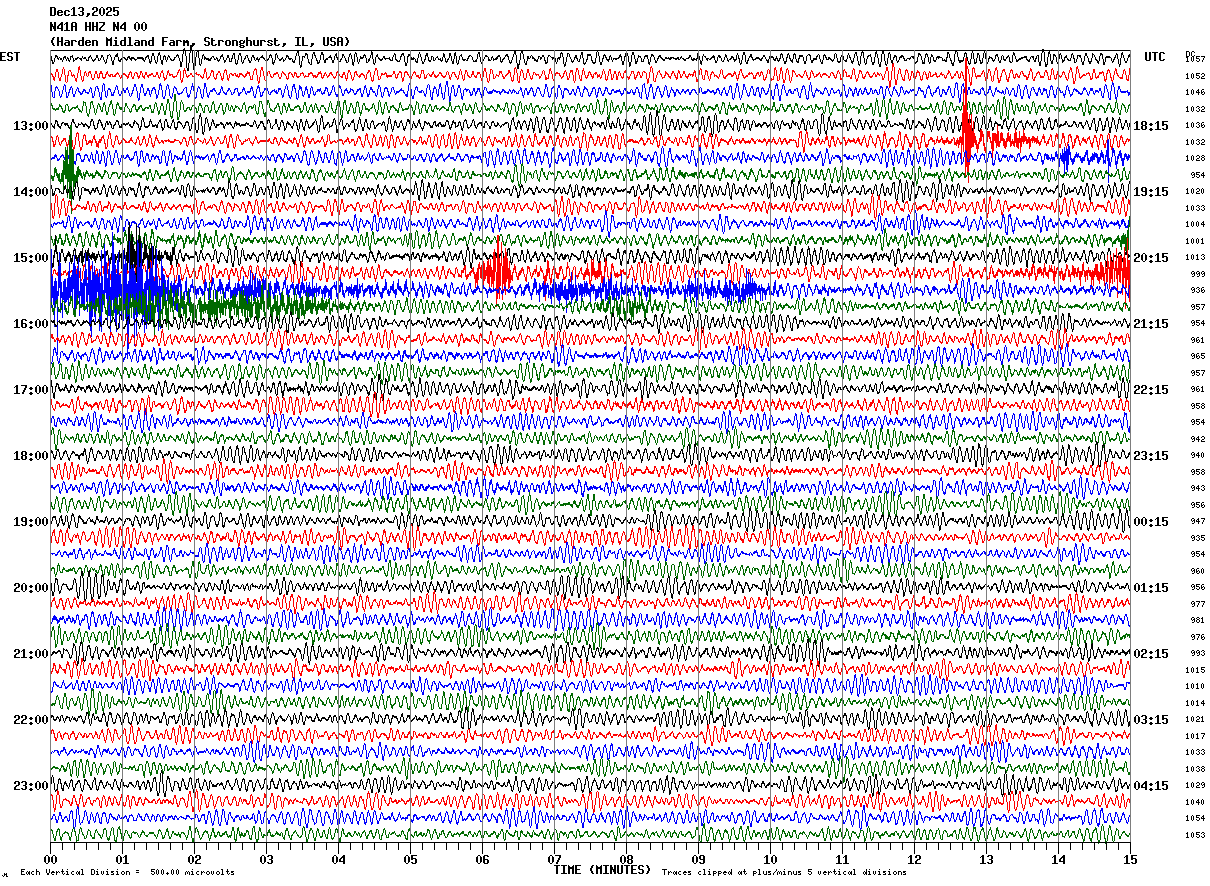This screenshot has height=886, width=1210.
Task: Click the DC offset value 1013
Action: [1195, 257]
